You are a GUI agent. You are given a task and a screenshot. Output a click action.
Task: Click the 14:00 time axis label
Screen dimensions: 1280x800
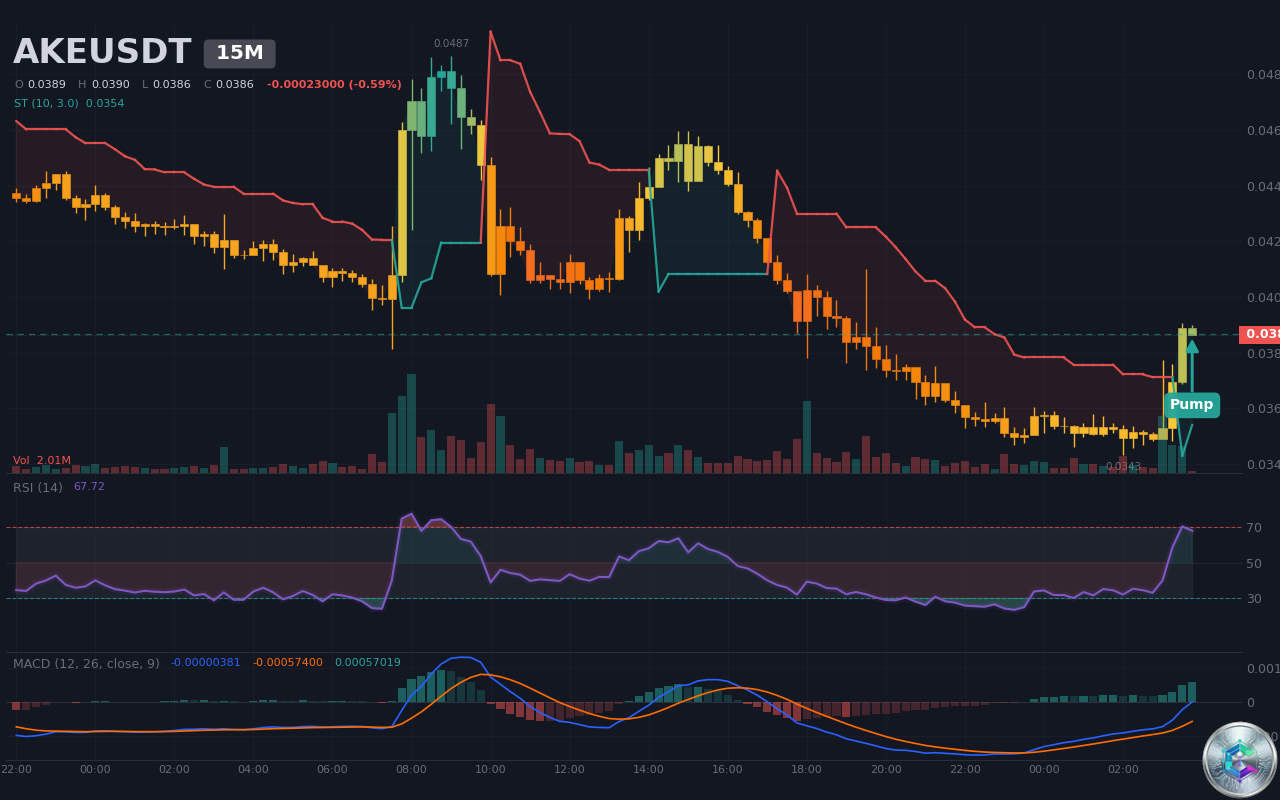pyautogui.click(x=648, y=770)
